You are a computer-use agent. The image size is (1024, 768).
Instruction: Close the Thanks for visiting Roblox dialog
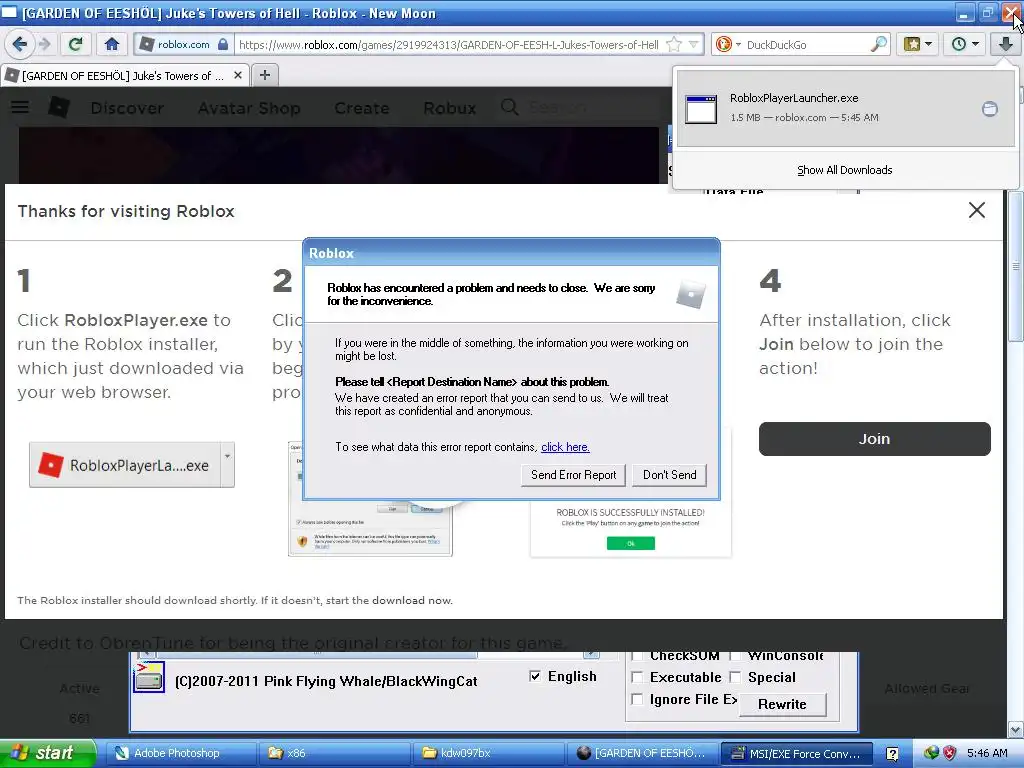click(x=976, y=210)
